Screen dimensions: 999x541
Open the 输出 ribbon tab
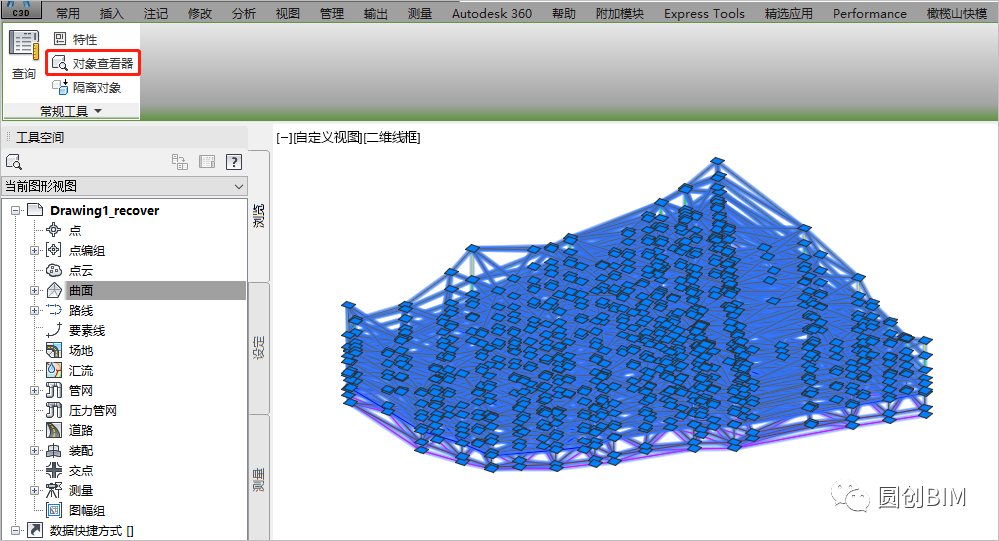pyautogui.click(x=375, y=13)
